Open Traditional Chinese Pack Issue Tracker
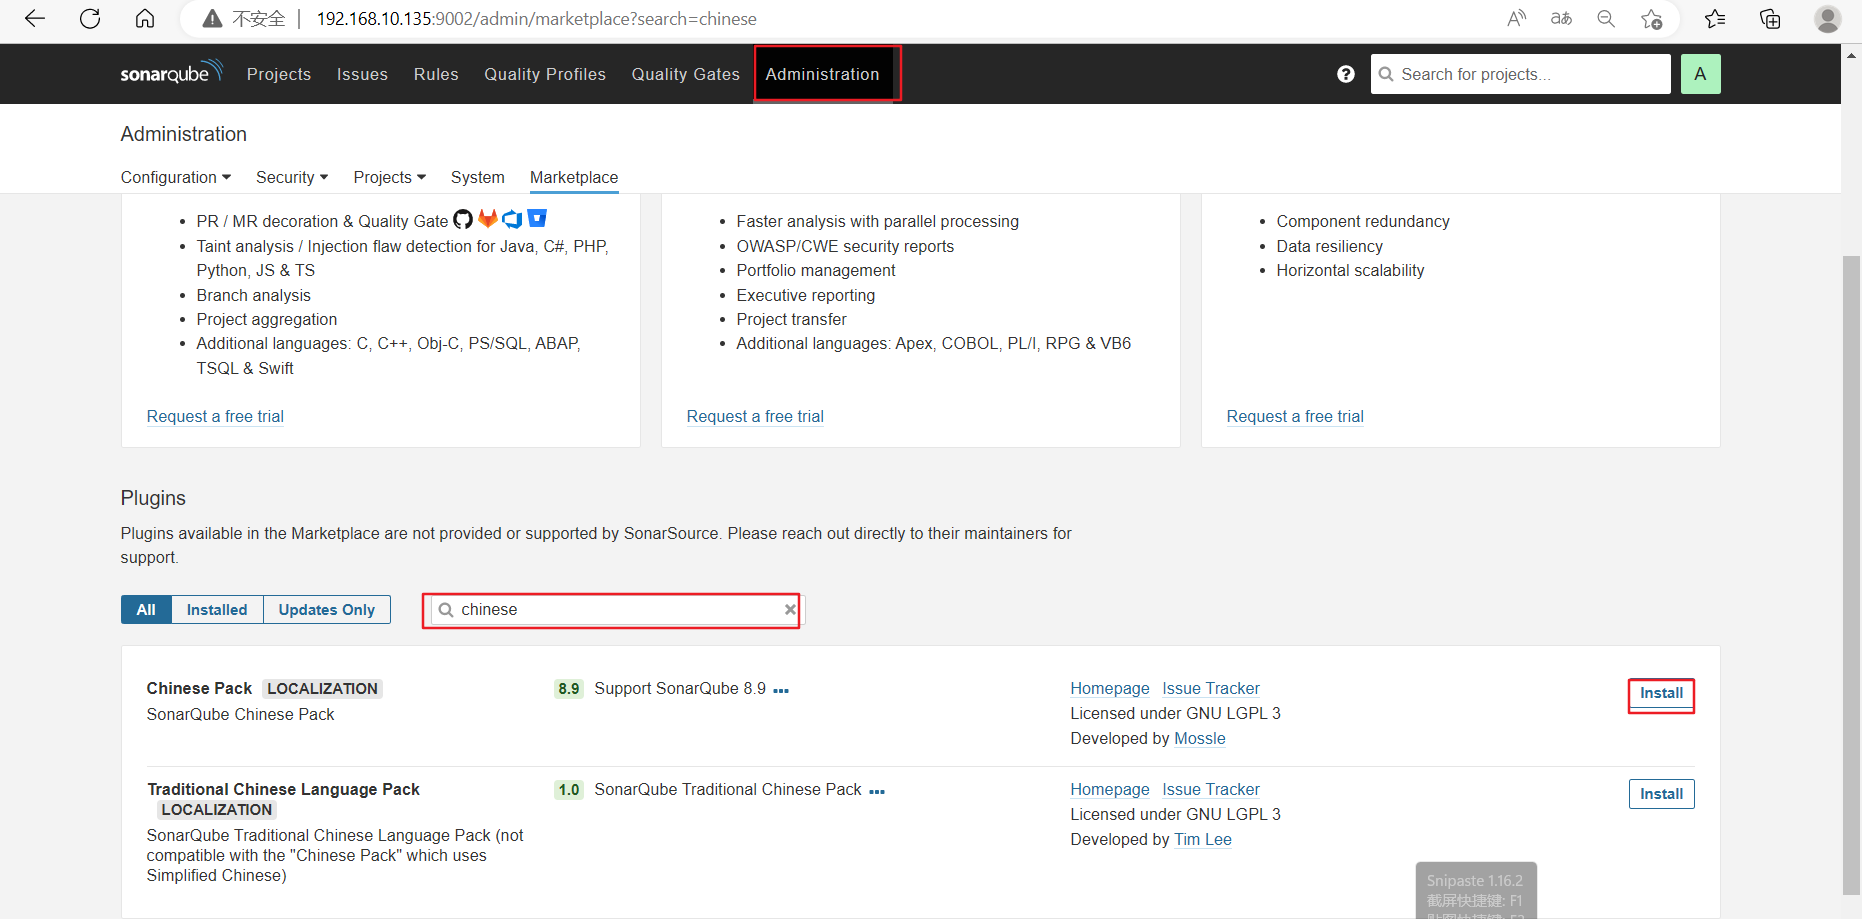The height and width of the screenshot is (919, 1862). coord(1211,789)
